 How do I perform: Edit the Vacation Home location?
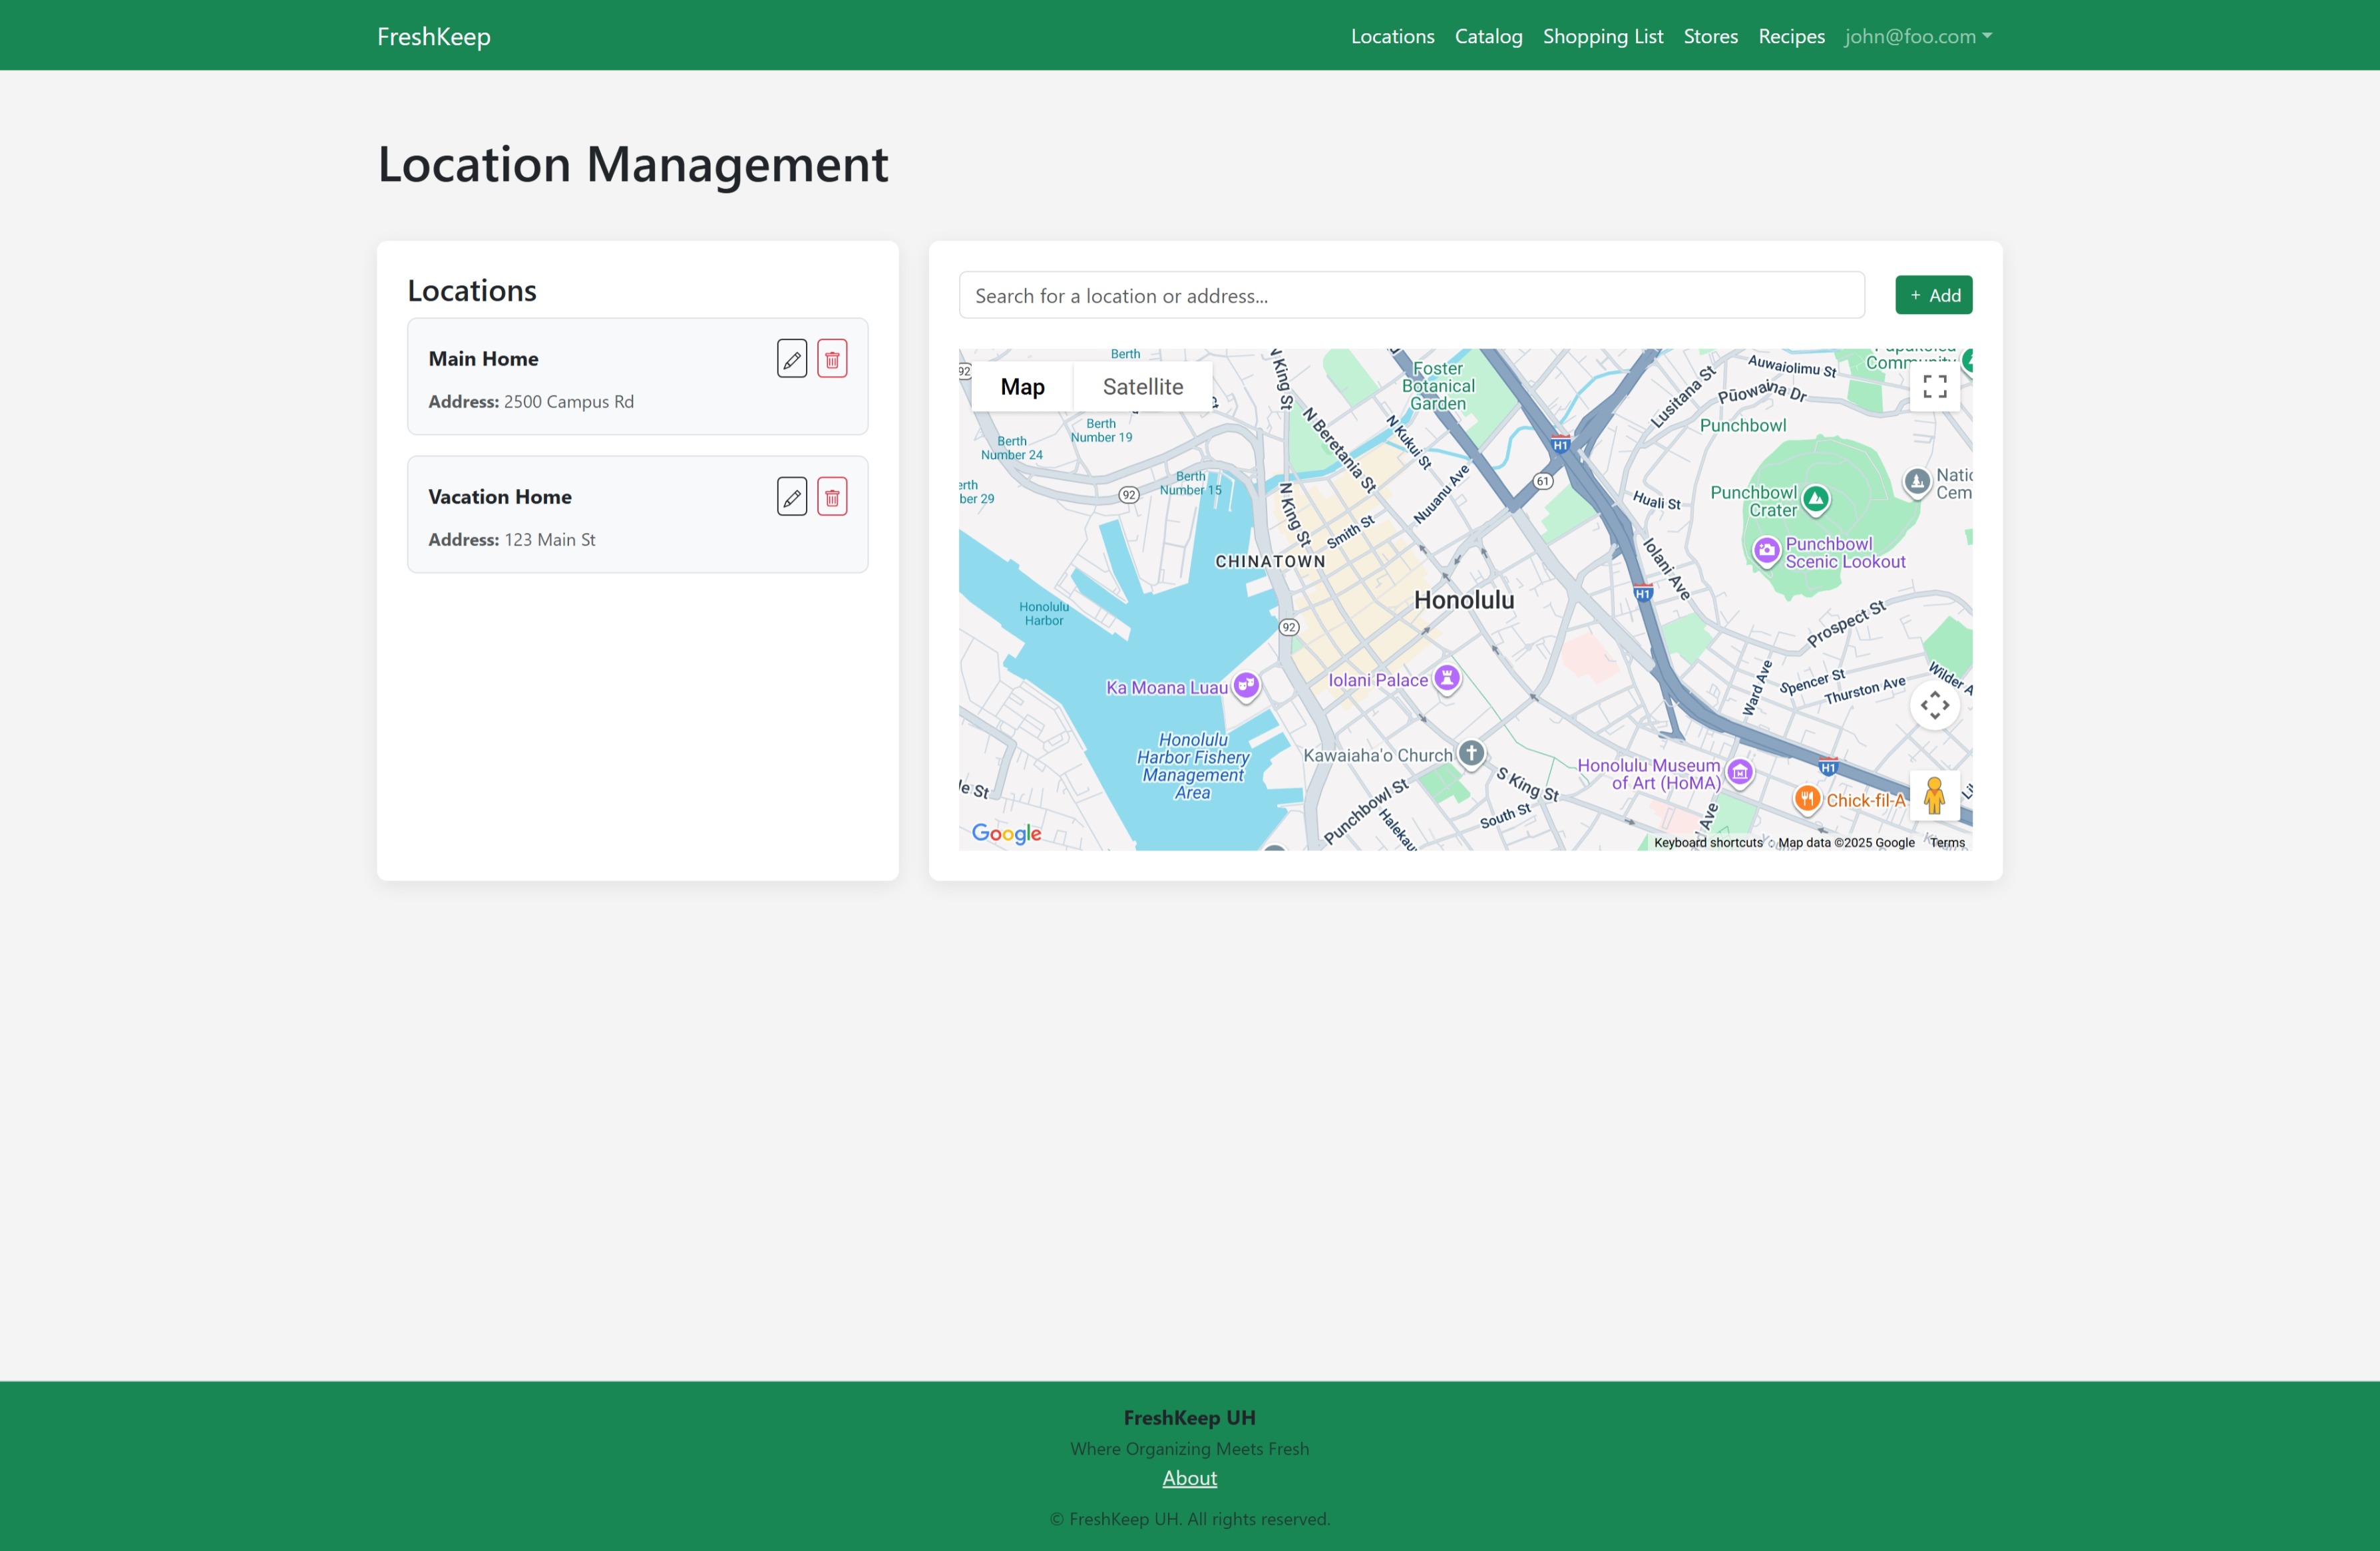[x=791, y=496]
